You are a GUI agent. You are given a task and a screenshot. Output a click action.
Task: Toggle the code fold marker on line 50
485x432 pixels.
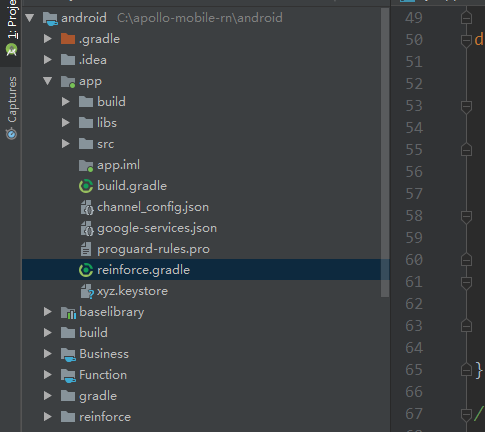[x=466, y=40]
